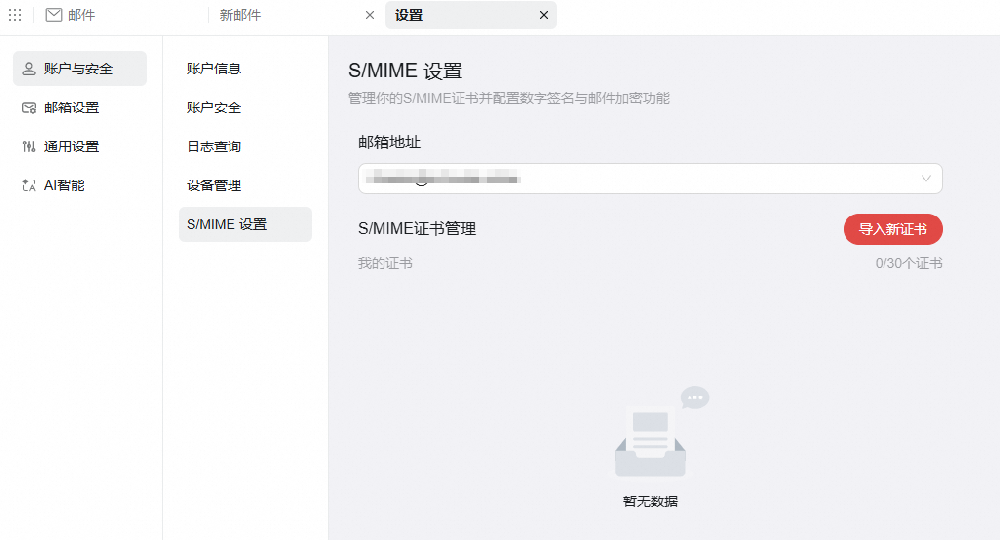Expand the 邮箱地址 dropdown chevron
1000x540 pixels.
pos(926,179)
